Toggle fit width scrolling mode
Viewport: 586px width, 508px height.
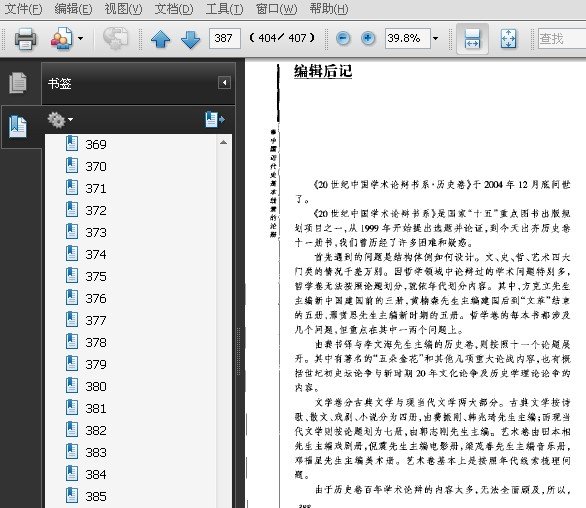(472, 39)
